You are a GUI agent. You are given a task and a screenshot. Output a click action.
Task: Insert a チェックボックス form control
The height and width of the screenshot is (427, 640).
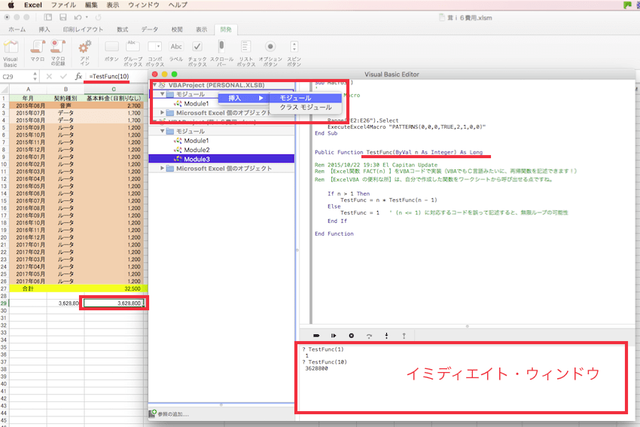pos(197,53)
